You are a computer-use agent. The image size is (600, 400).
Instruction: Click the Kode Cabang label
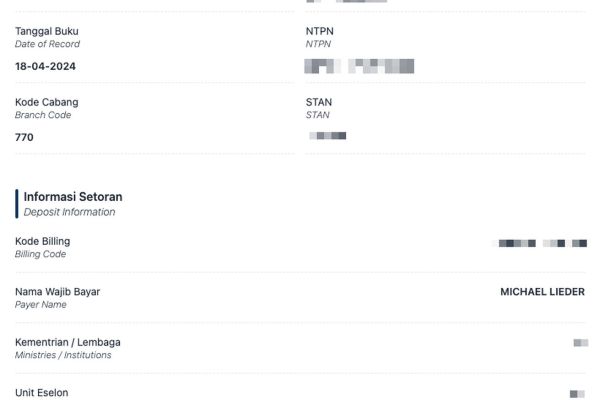pyautogui.click(x=46, y=102)
